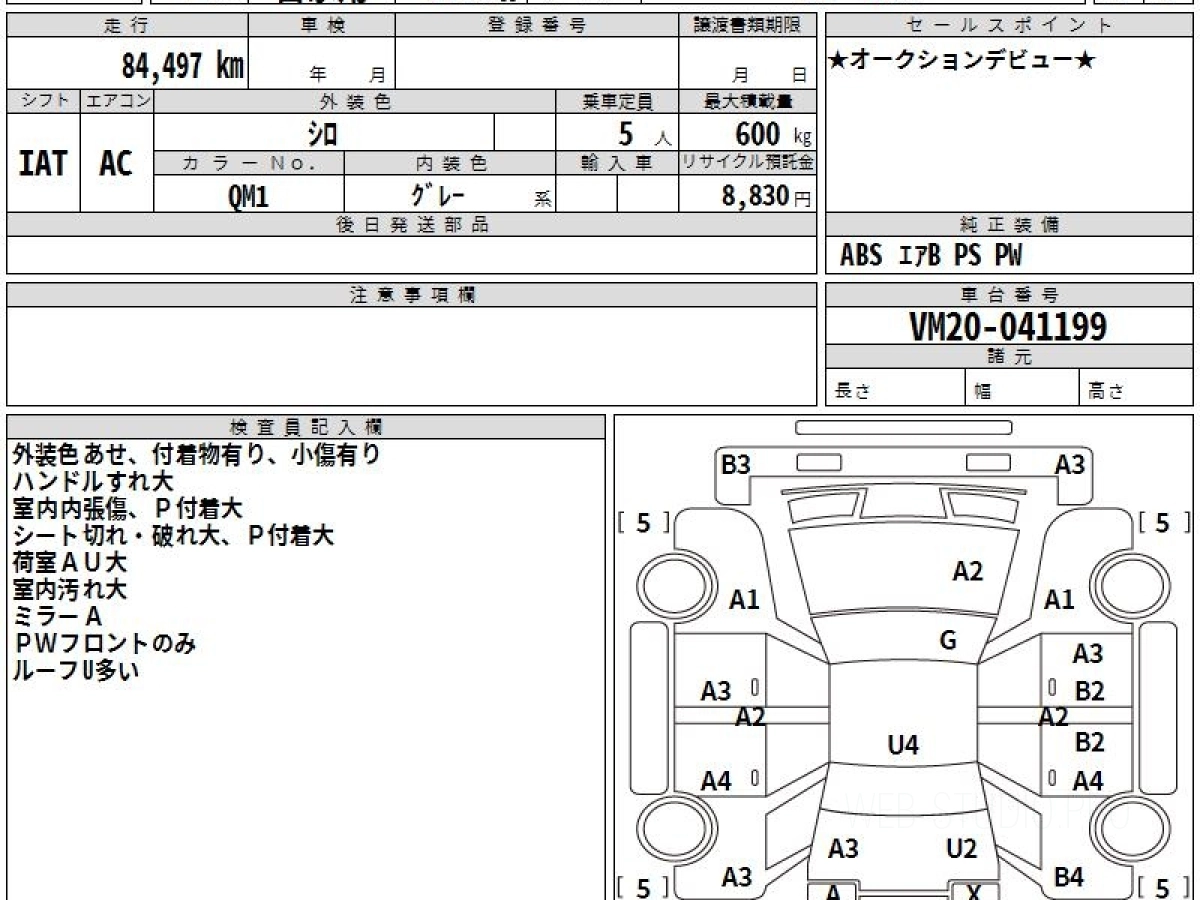
Task: Click the 後日発送部品 header
Action: pyautogui.click(x=412, y=225)
